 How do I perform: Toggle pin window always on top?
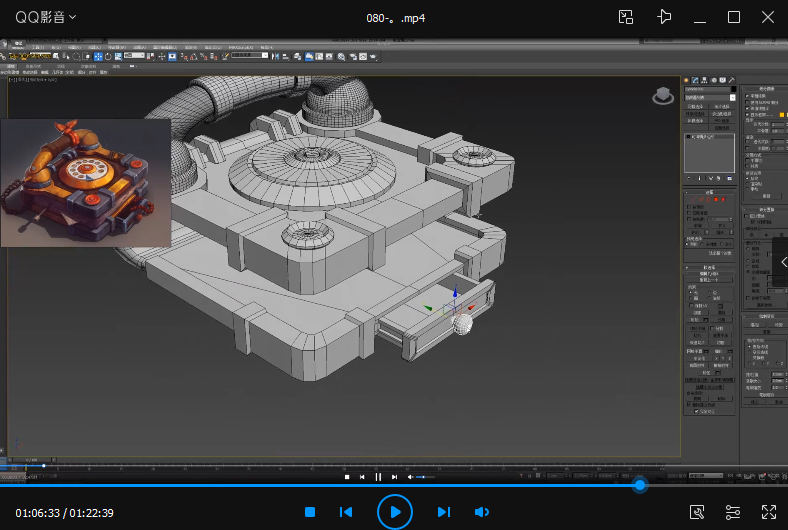(663, 17)
